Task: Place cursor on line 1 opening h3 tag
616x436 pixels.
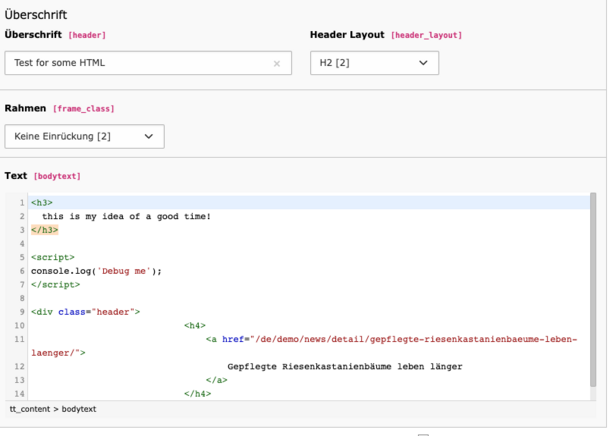Action: pos(42,203)
